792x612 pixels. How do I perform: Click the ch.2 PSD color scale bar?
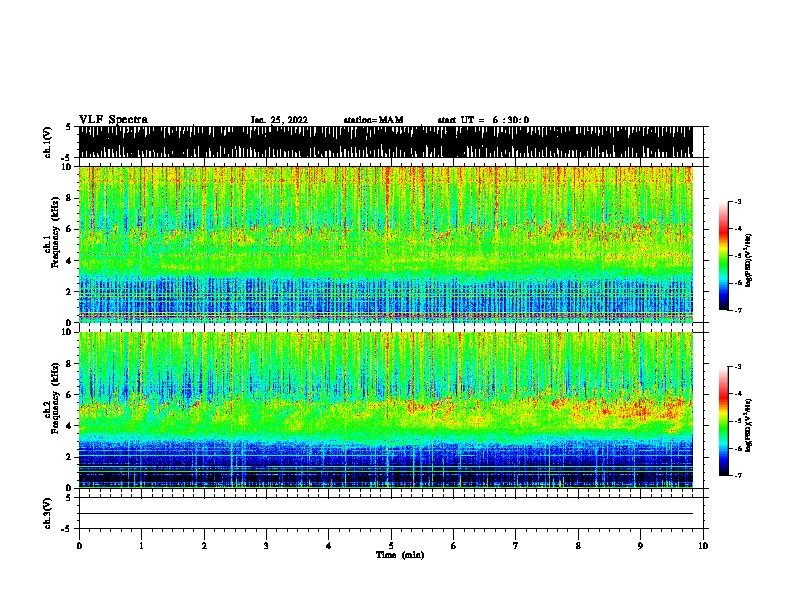[723, 421]
